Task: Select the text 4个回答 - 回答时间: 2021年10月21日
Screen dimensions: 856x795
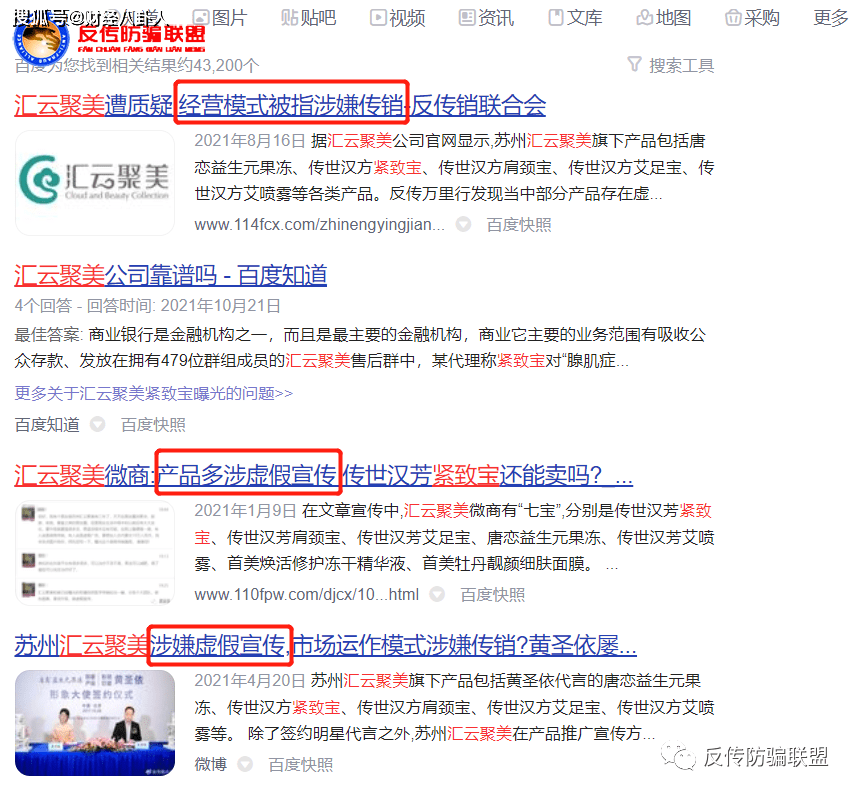Action: [147, 305]
